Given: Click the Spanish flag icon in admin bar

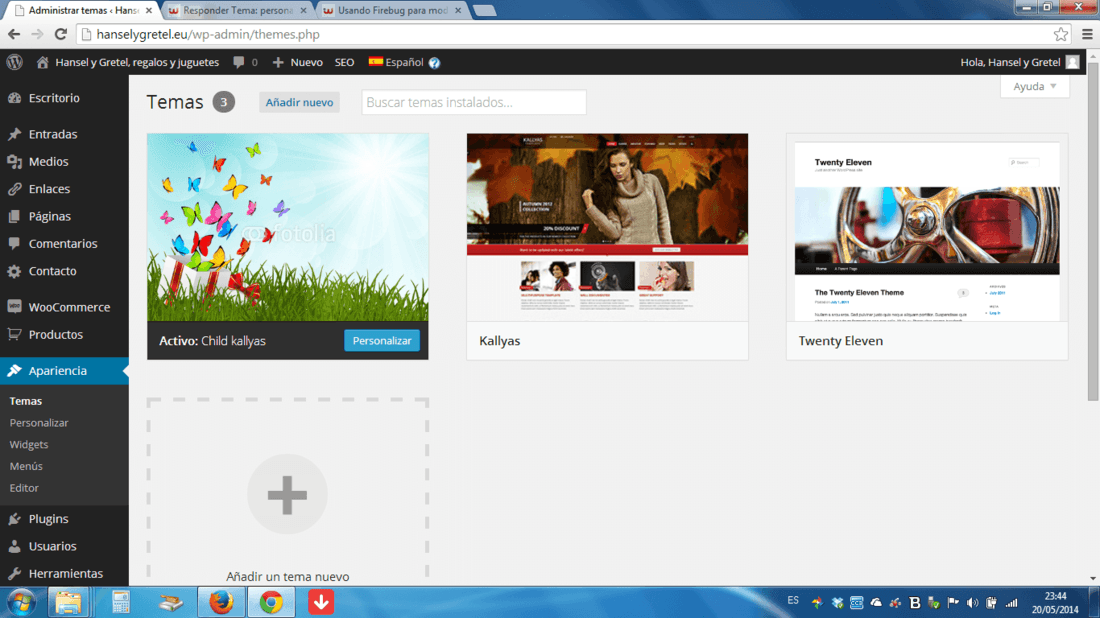Looking at the screenshot, I should [x=375, y=62].
